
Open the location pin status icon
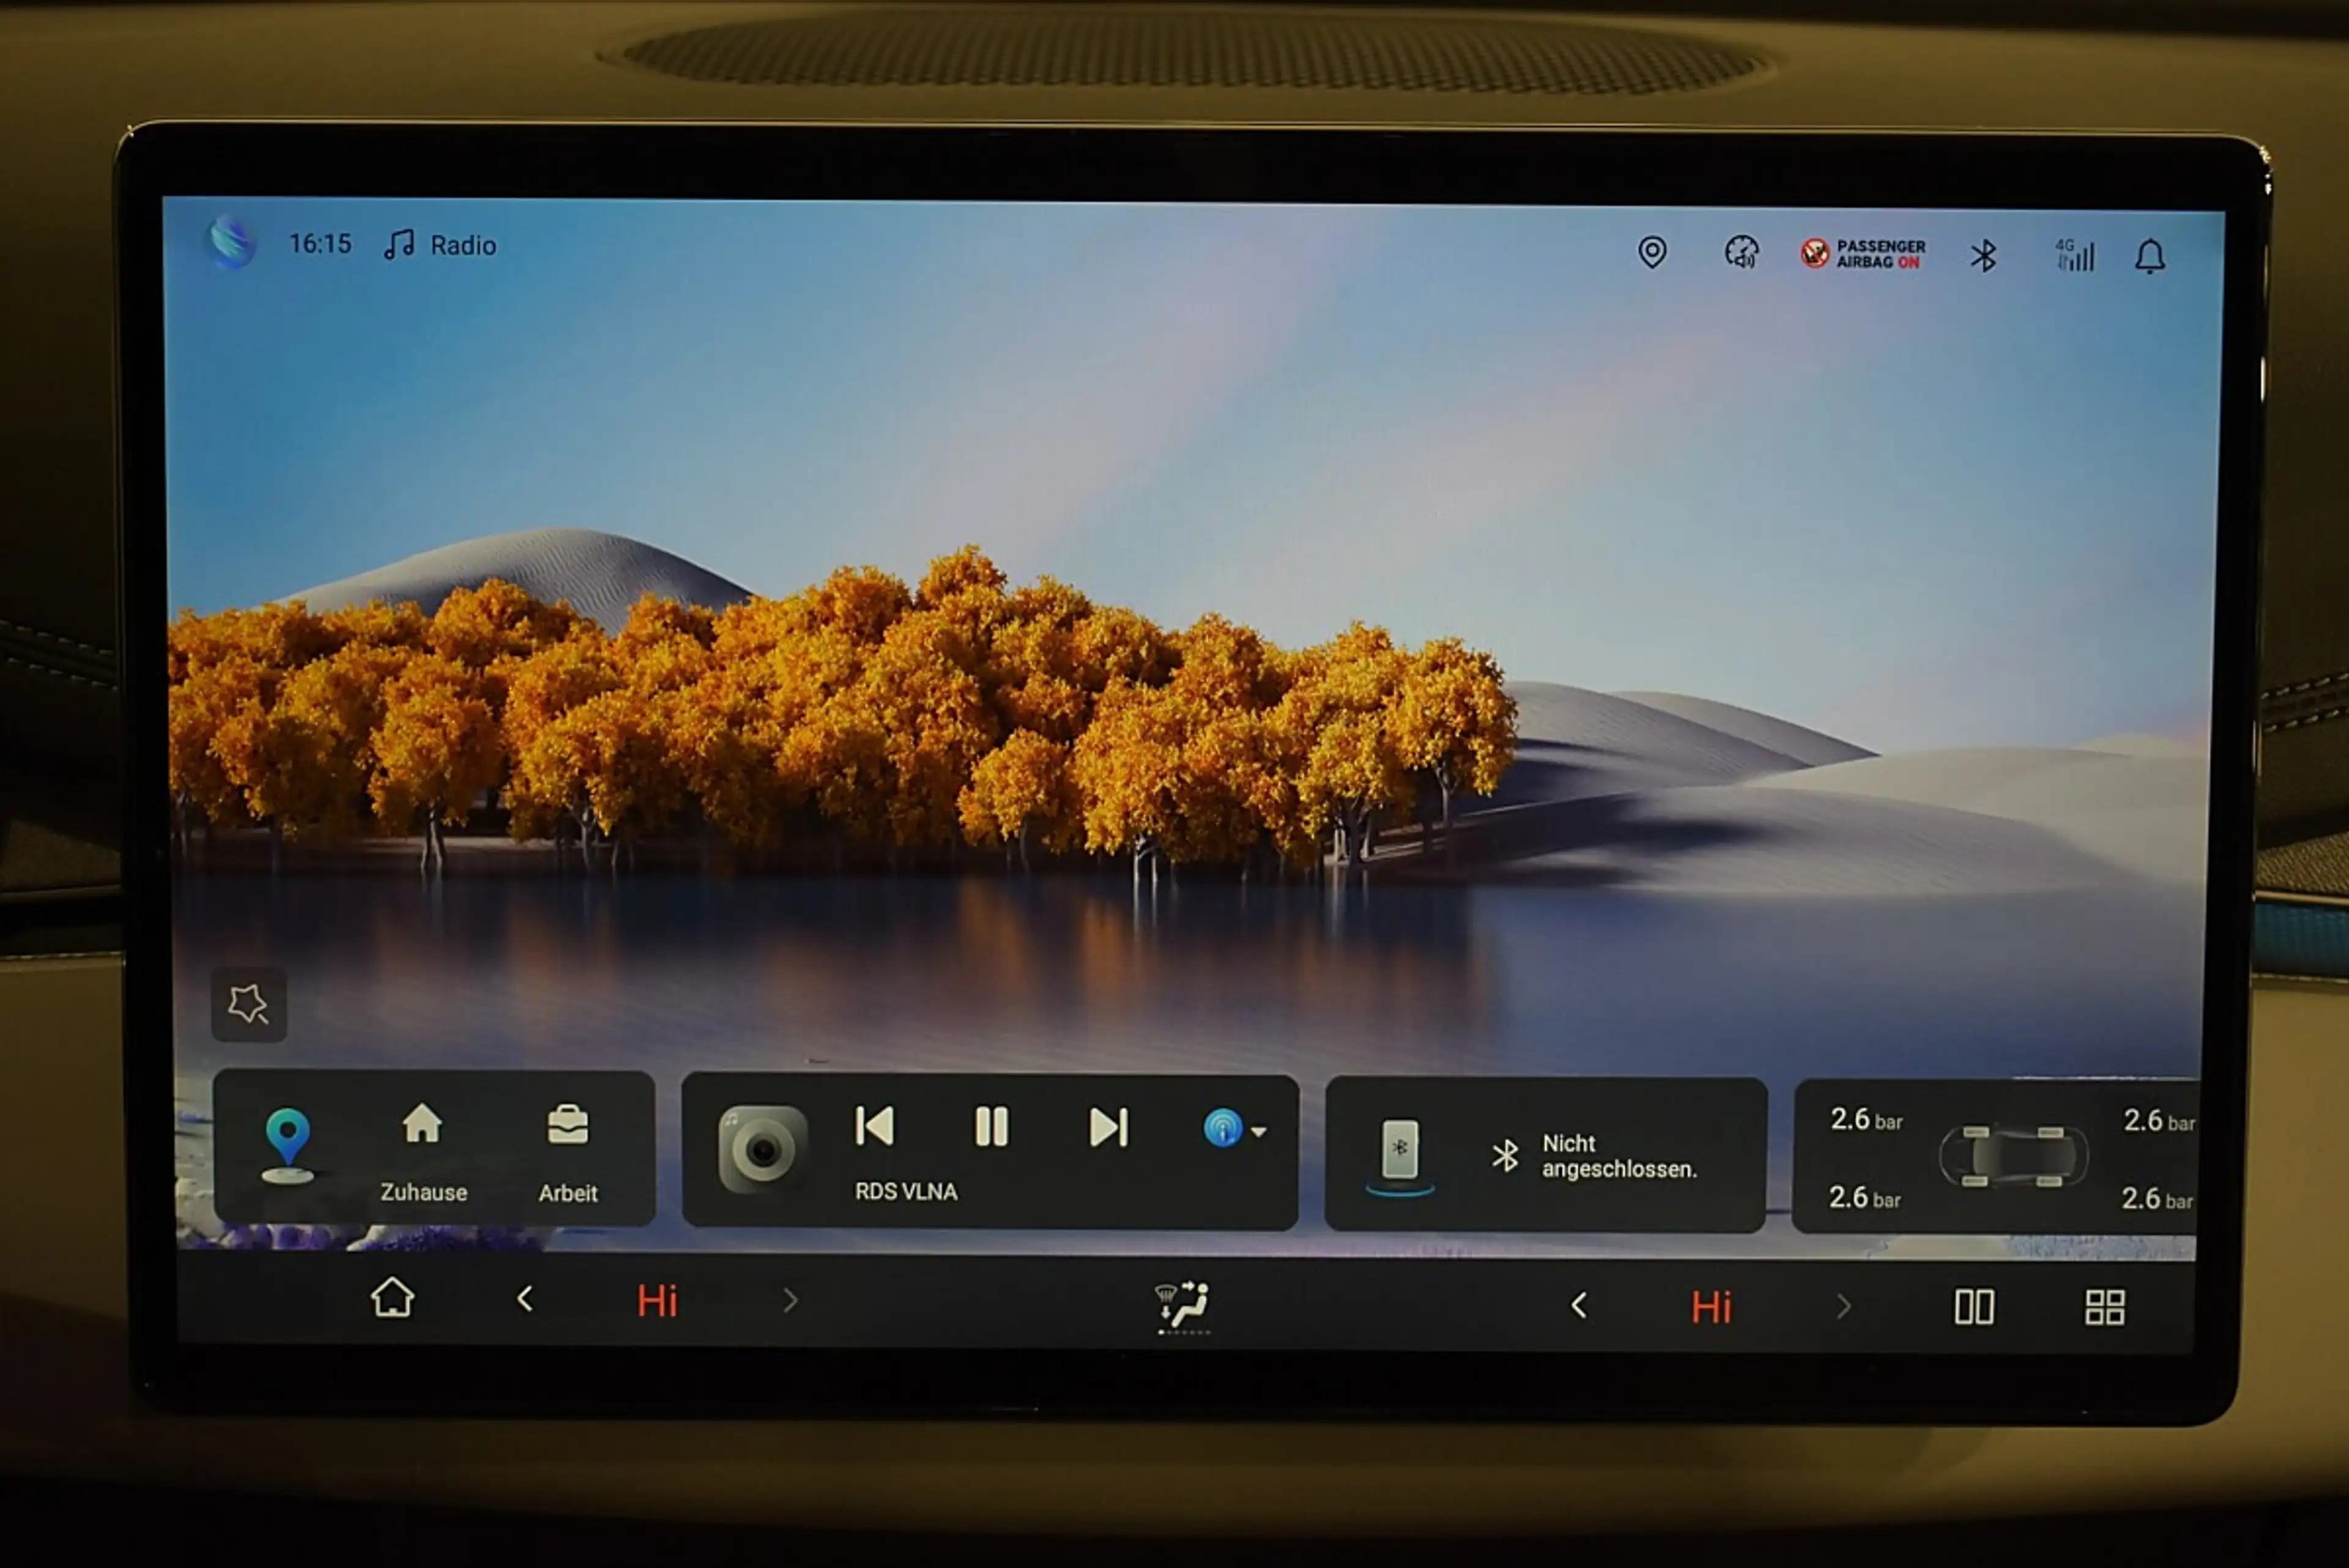point(1652,252)
